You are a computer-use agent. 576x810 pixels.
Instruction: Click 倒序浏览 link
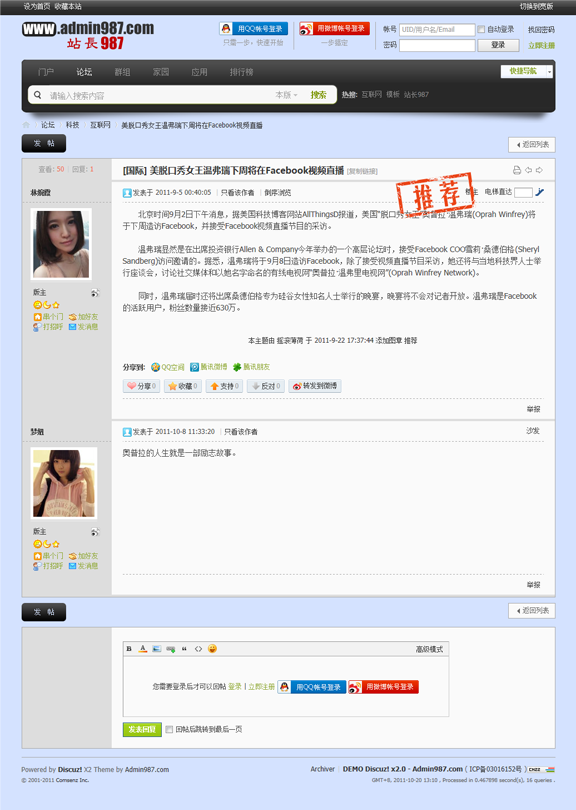(x=278, y=193)
